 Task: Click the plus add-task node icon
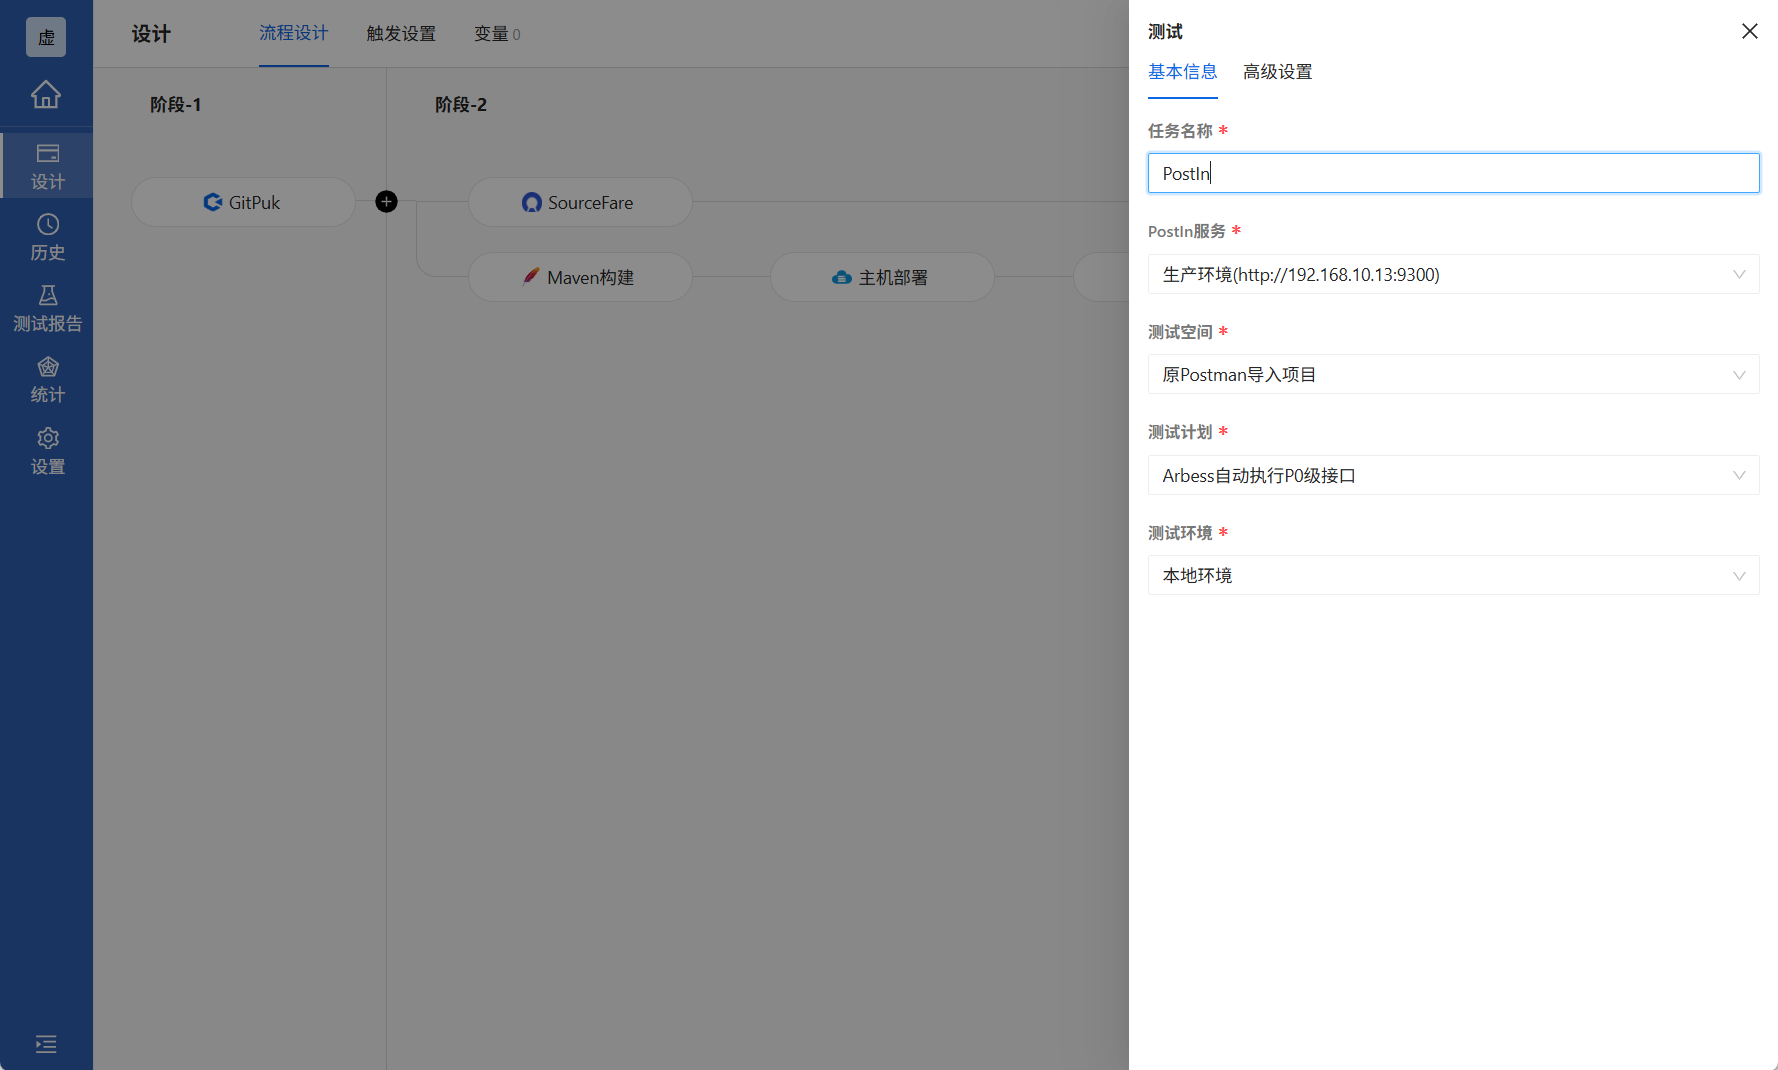coord(386,202)
